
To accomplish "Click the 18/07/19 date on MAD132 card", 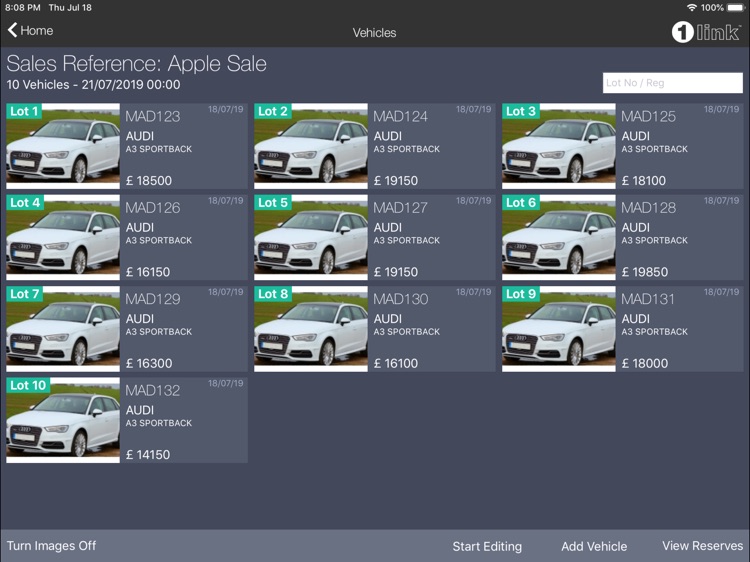I will [x=226, y=383].
